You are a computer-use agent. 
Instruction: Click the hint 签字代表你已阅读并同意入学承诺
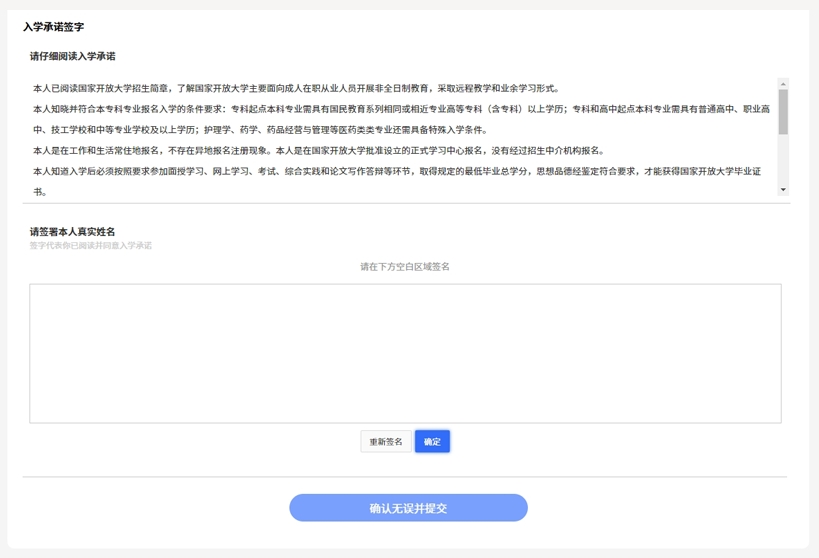pyautogui.click(x=90, y=246)
